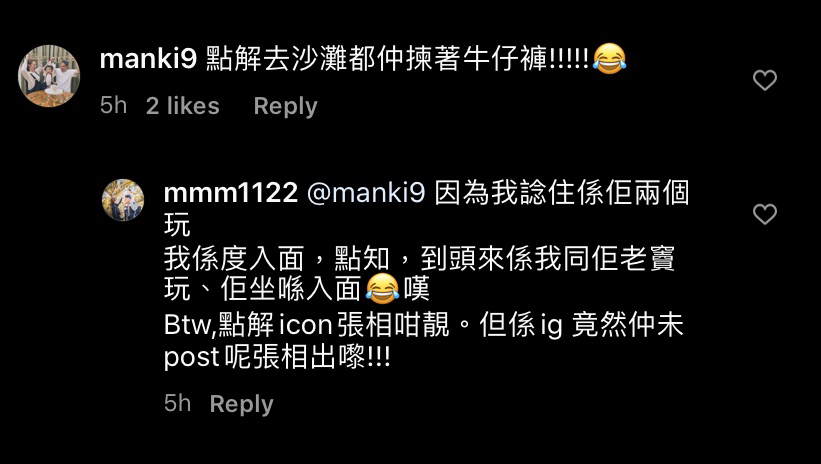Viewport: 821px width, 464px height.
Task: Select manki9's comment text about 牛仔褲
Action: tap(398, 58)
